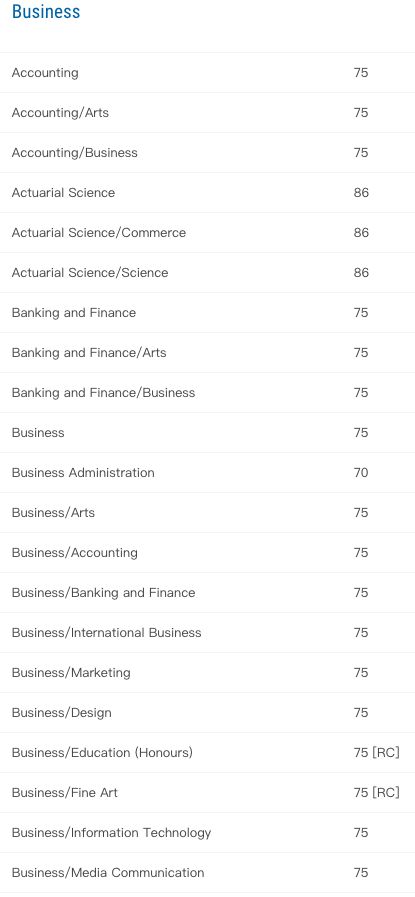Select the Business/Arts row
Screen dimensions: 415x897
[207, 513]
